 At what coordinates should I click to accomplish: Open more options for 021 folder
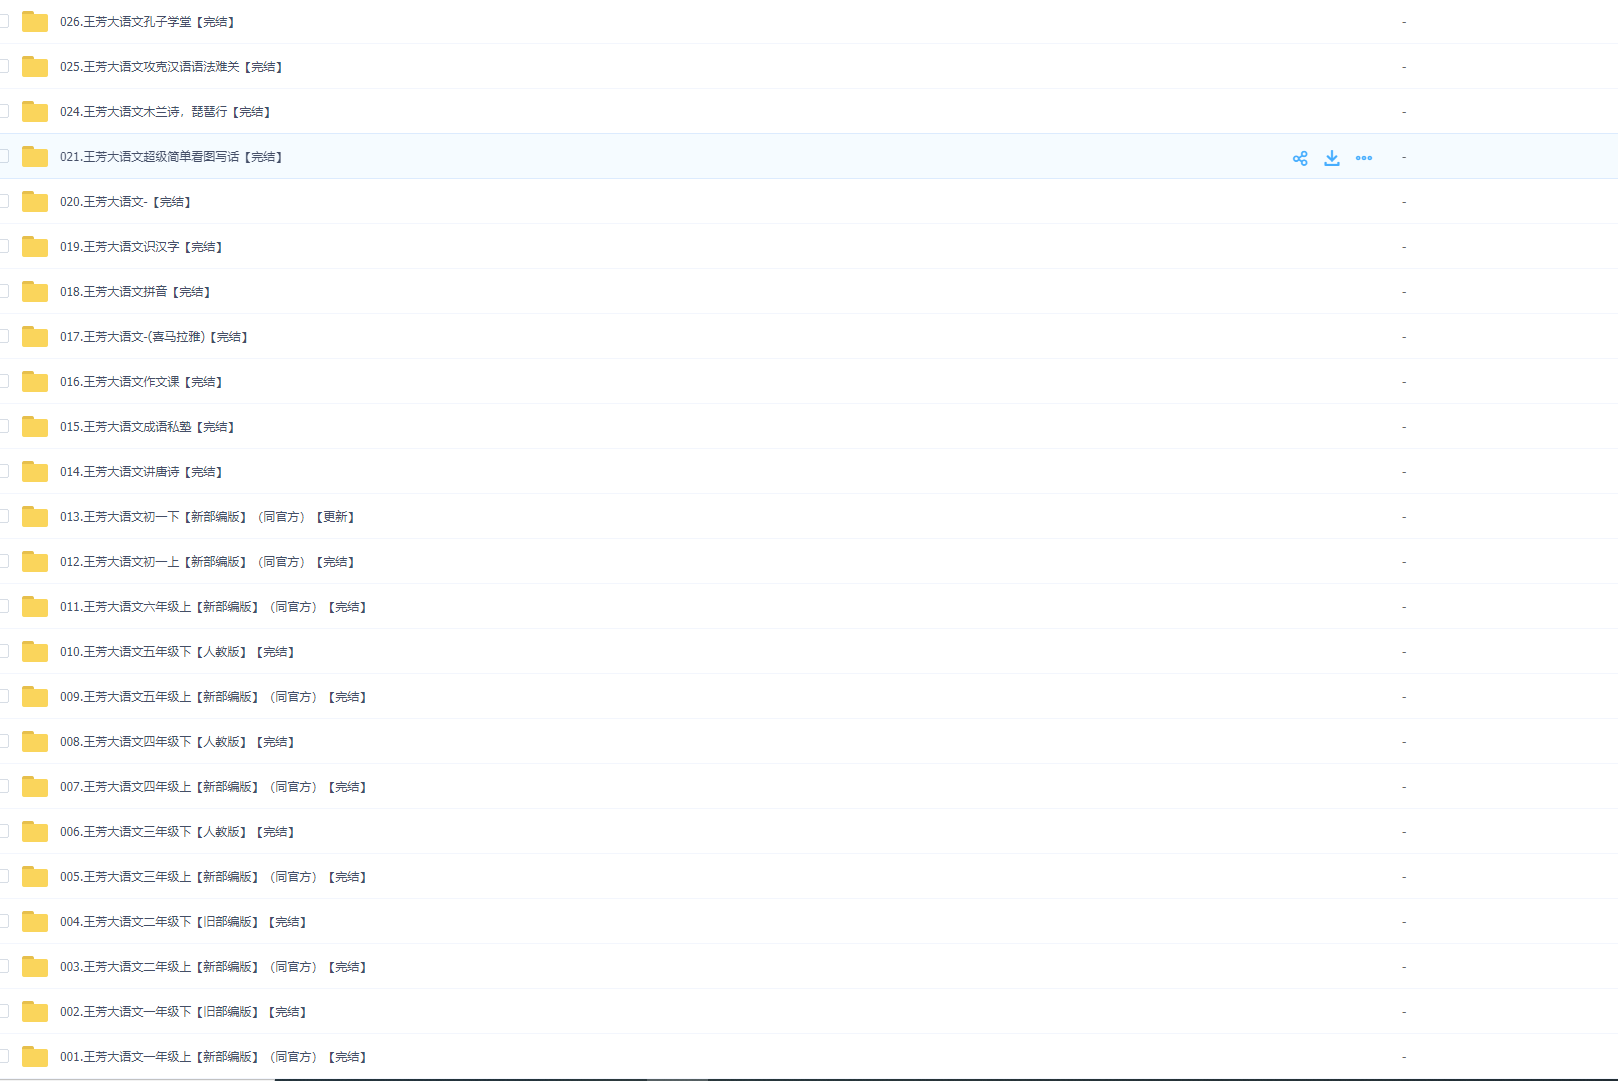coord(1364,158)
